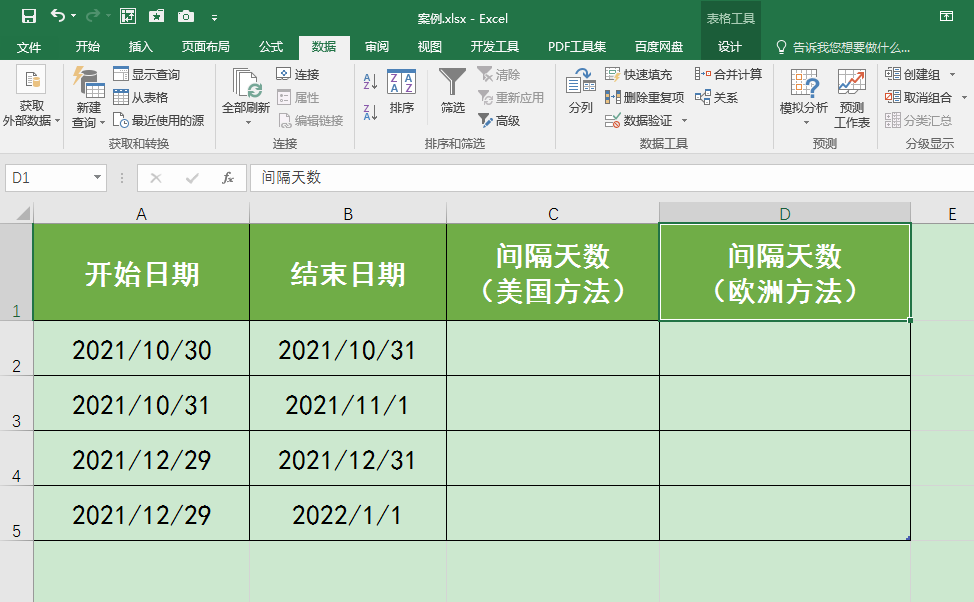Toggle the 筛选 filter funnel
This screenshot has height=602, width=974.
pos(452,91)
